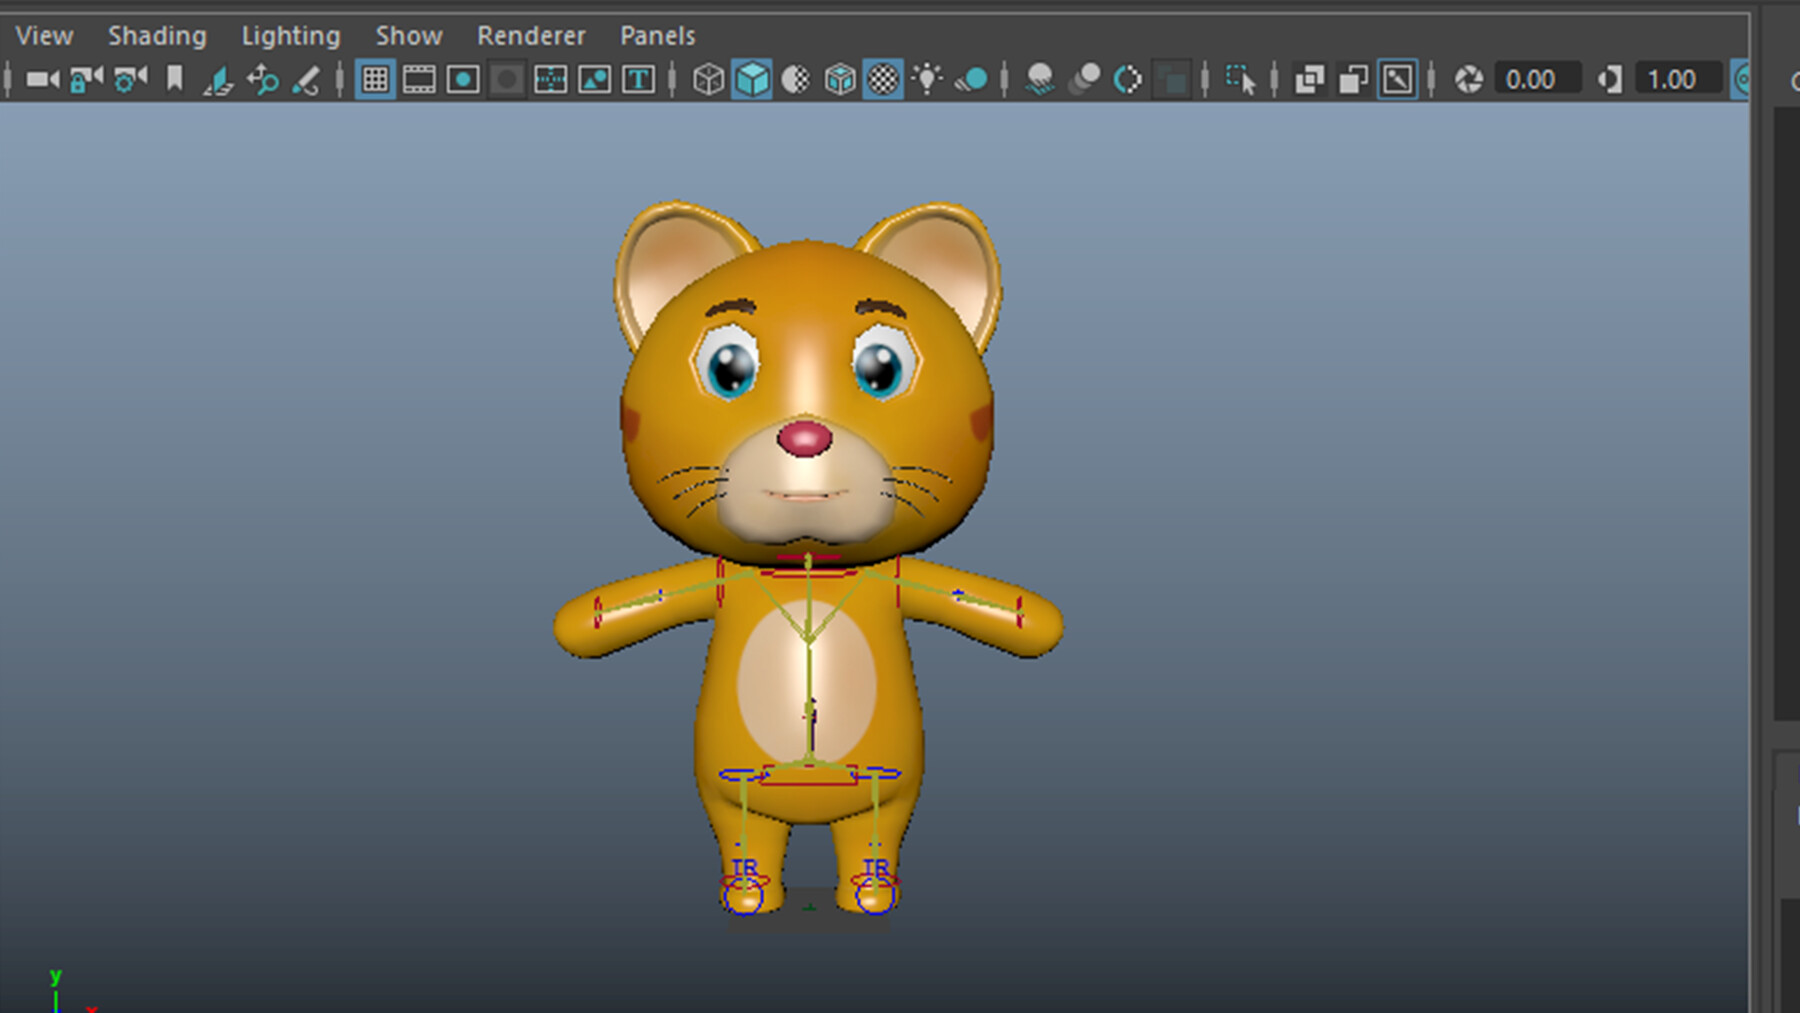Select the camera selection icon
Image resolution: width=1800 pixels, height=1013 pixels.
coord(40,78)
